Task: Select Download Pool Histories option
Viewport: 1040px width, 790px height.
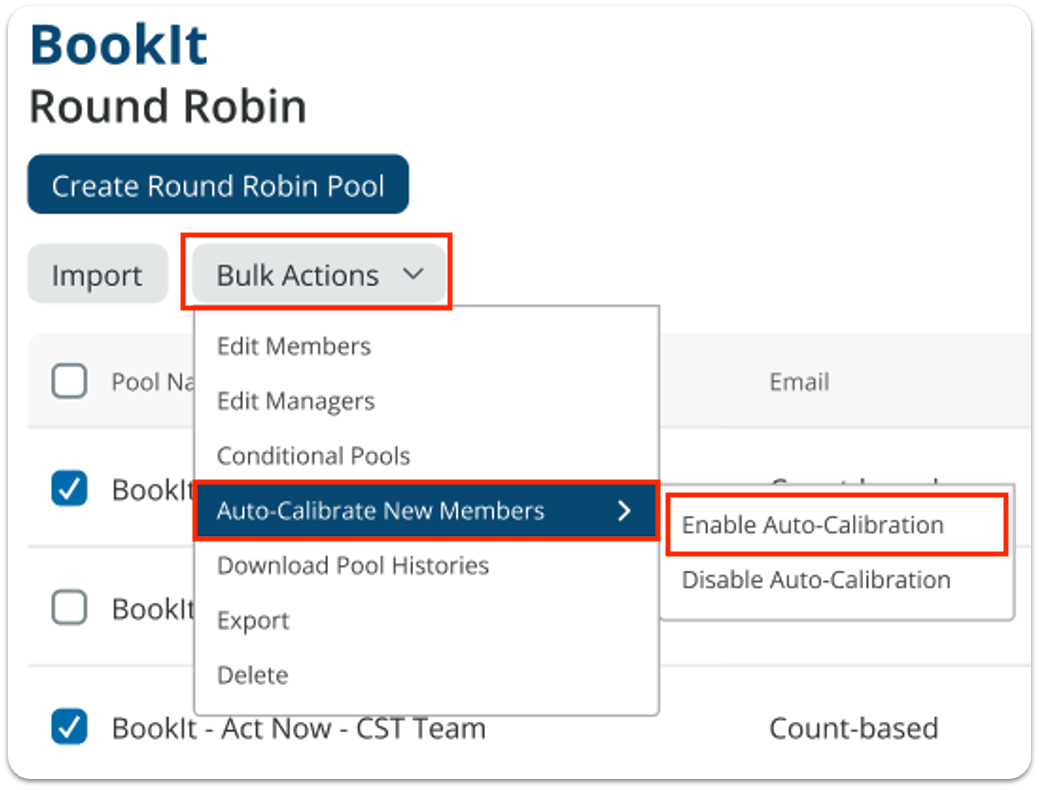Action: (x=353, y=566)
